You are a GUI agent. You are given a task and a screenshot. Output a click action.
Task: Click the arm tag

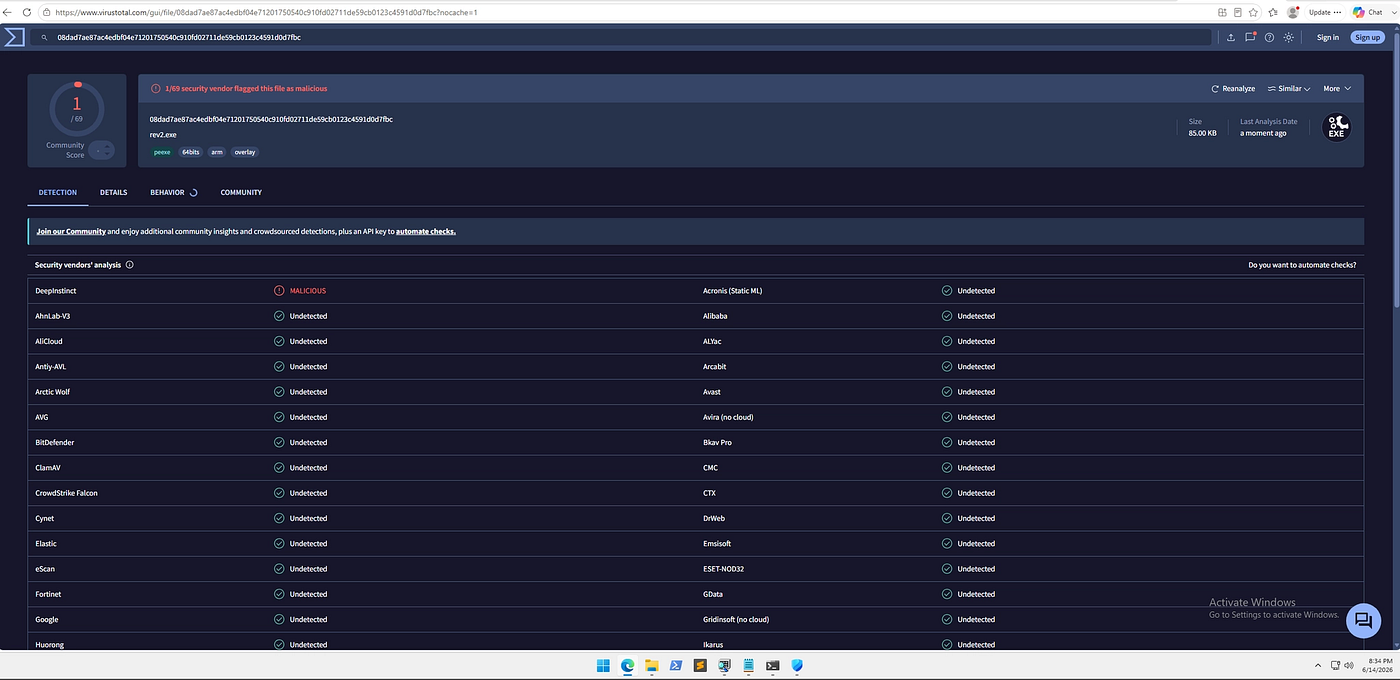click(217, 152)
